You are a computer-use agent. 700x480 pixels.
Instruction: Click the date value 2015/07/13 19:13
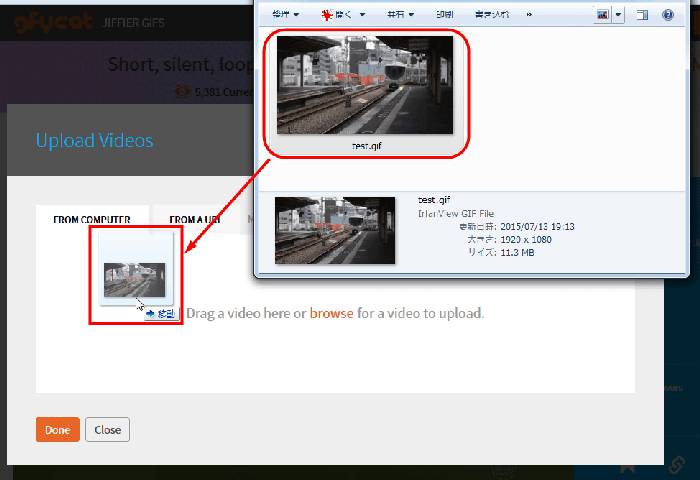pyautogui.click(x=537, y=226)
